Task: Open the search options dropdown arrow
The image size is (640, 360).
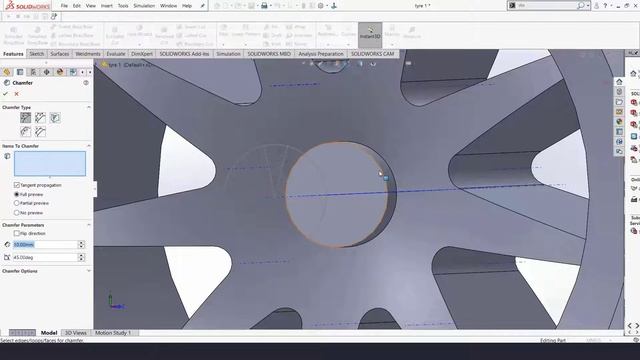Action: [x=588, y=6]
